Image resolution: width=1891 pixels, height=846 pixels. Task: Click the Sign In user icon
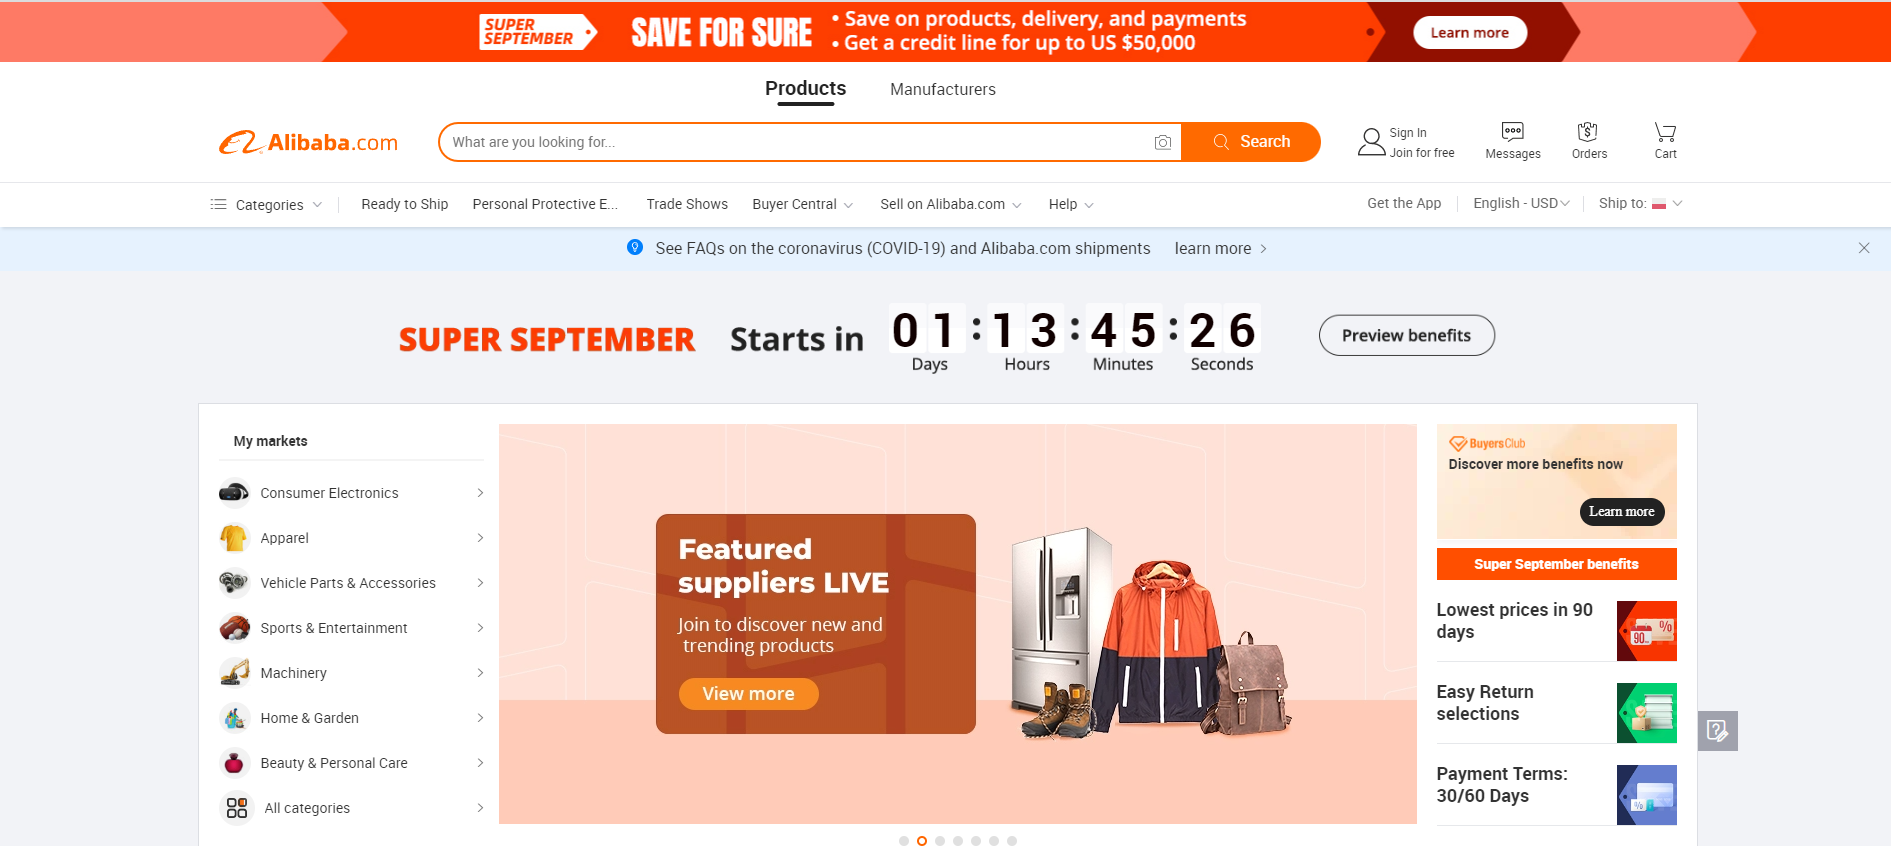tap(1371, 142)
